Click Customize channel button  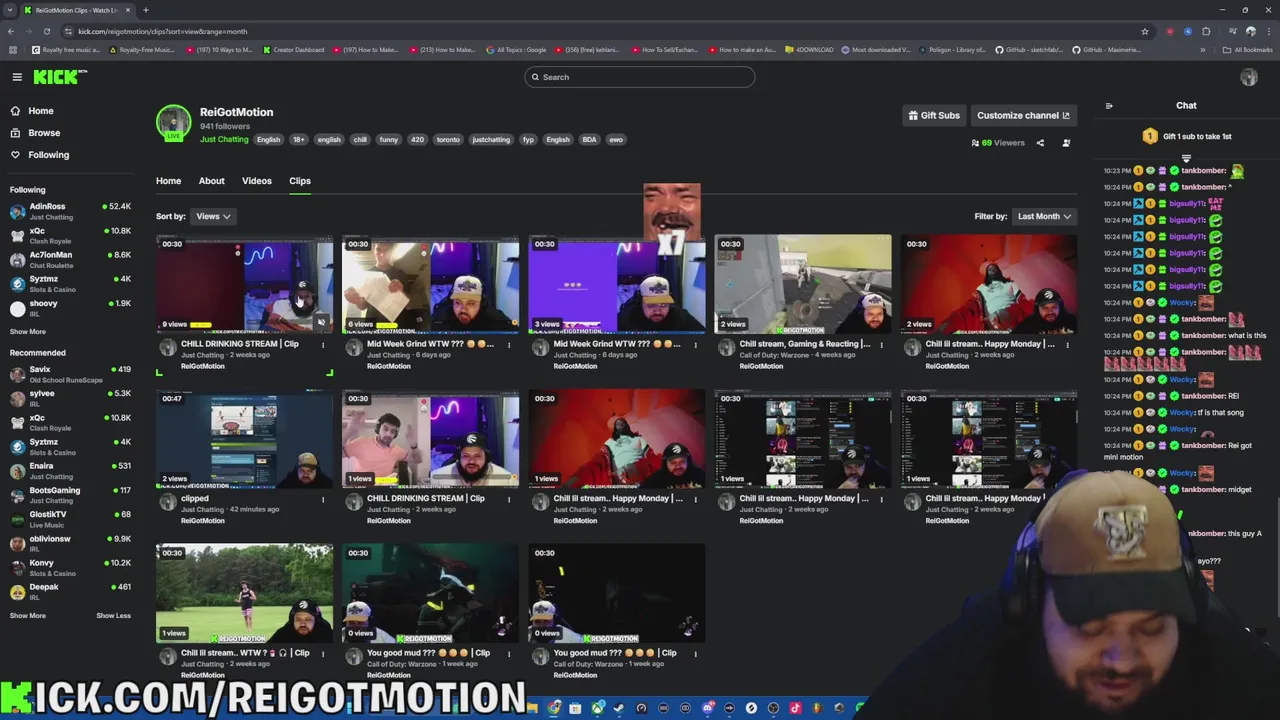click(1022, 116)
